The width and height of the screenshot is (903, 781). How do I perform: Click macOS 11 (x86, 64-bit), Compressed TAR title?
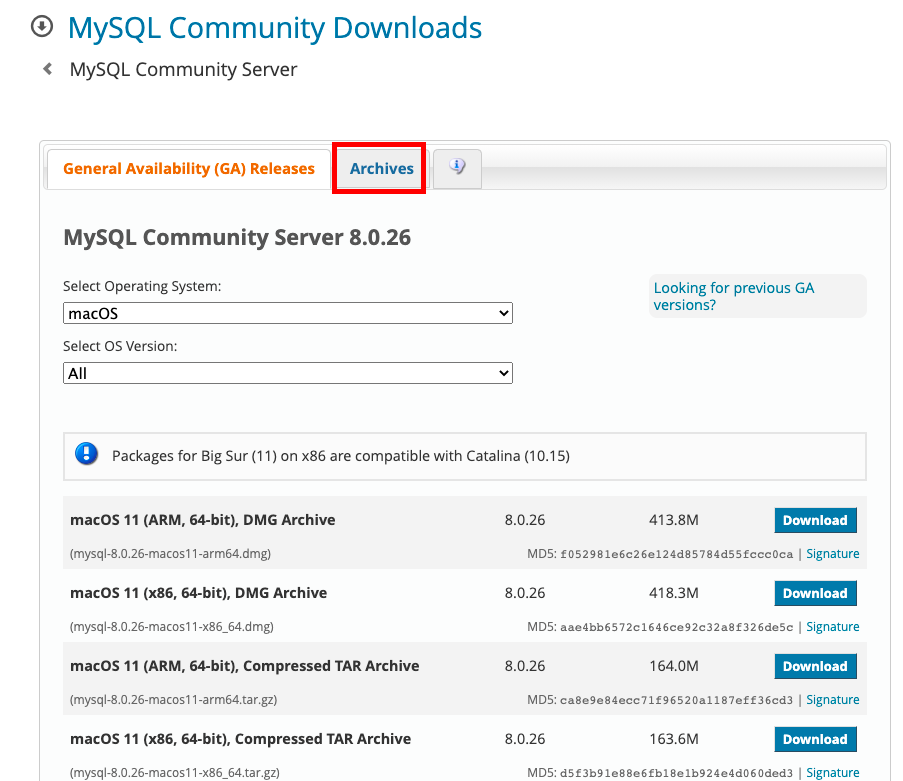[241, 739]
